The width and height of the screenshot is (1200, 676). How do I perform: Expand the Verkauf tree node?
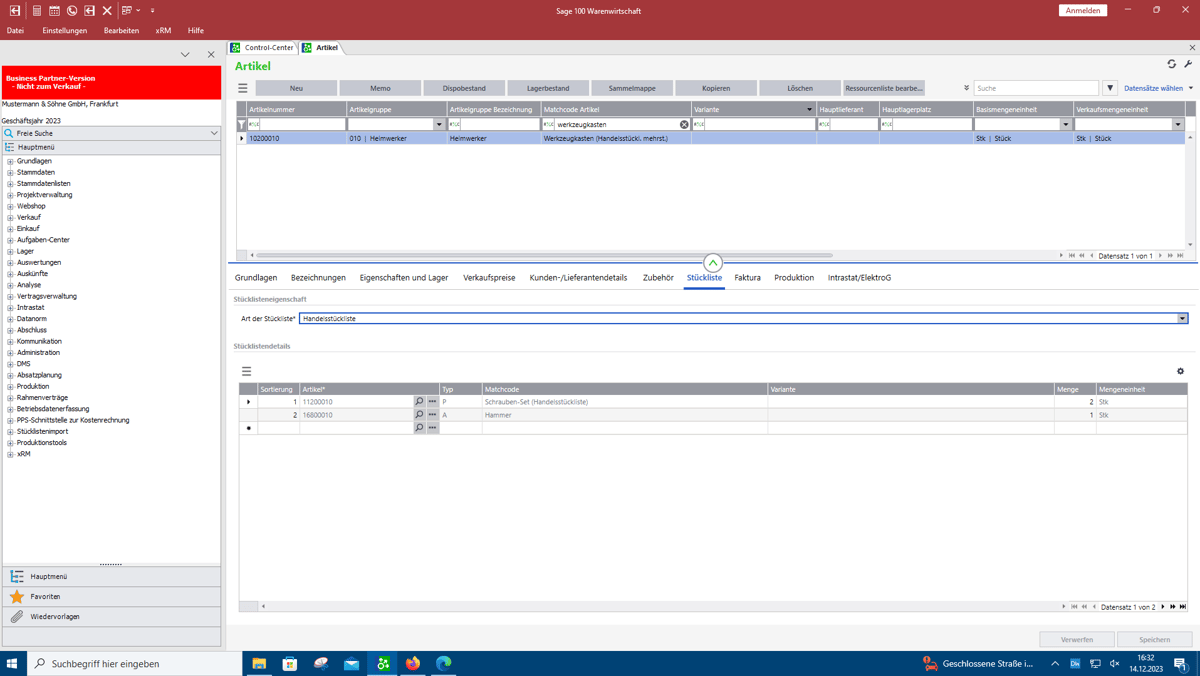[x=10, y=217]
